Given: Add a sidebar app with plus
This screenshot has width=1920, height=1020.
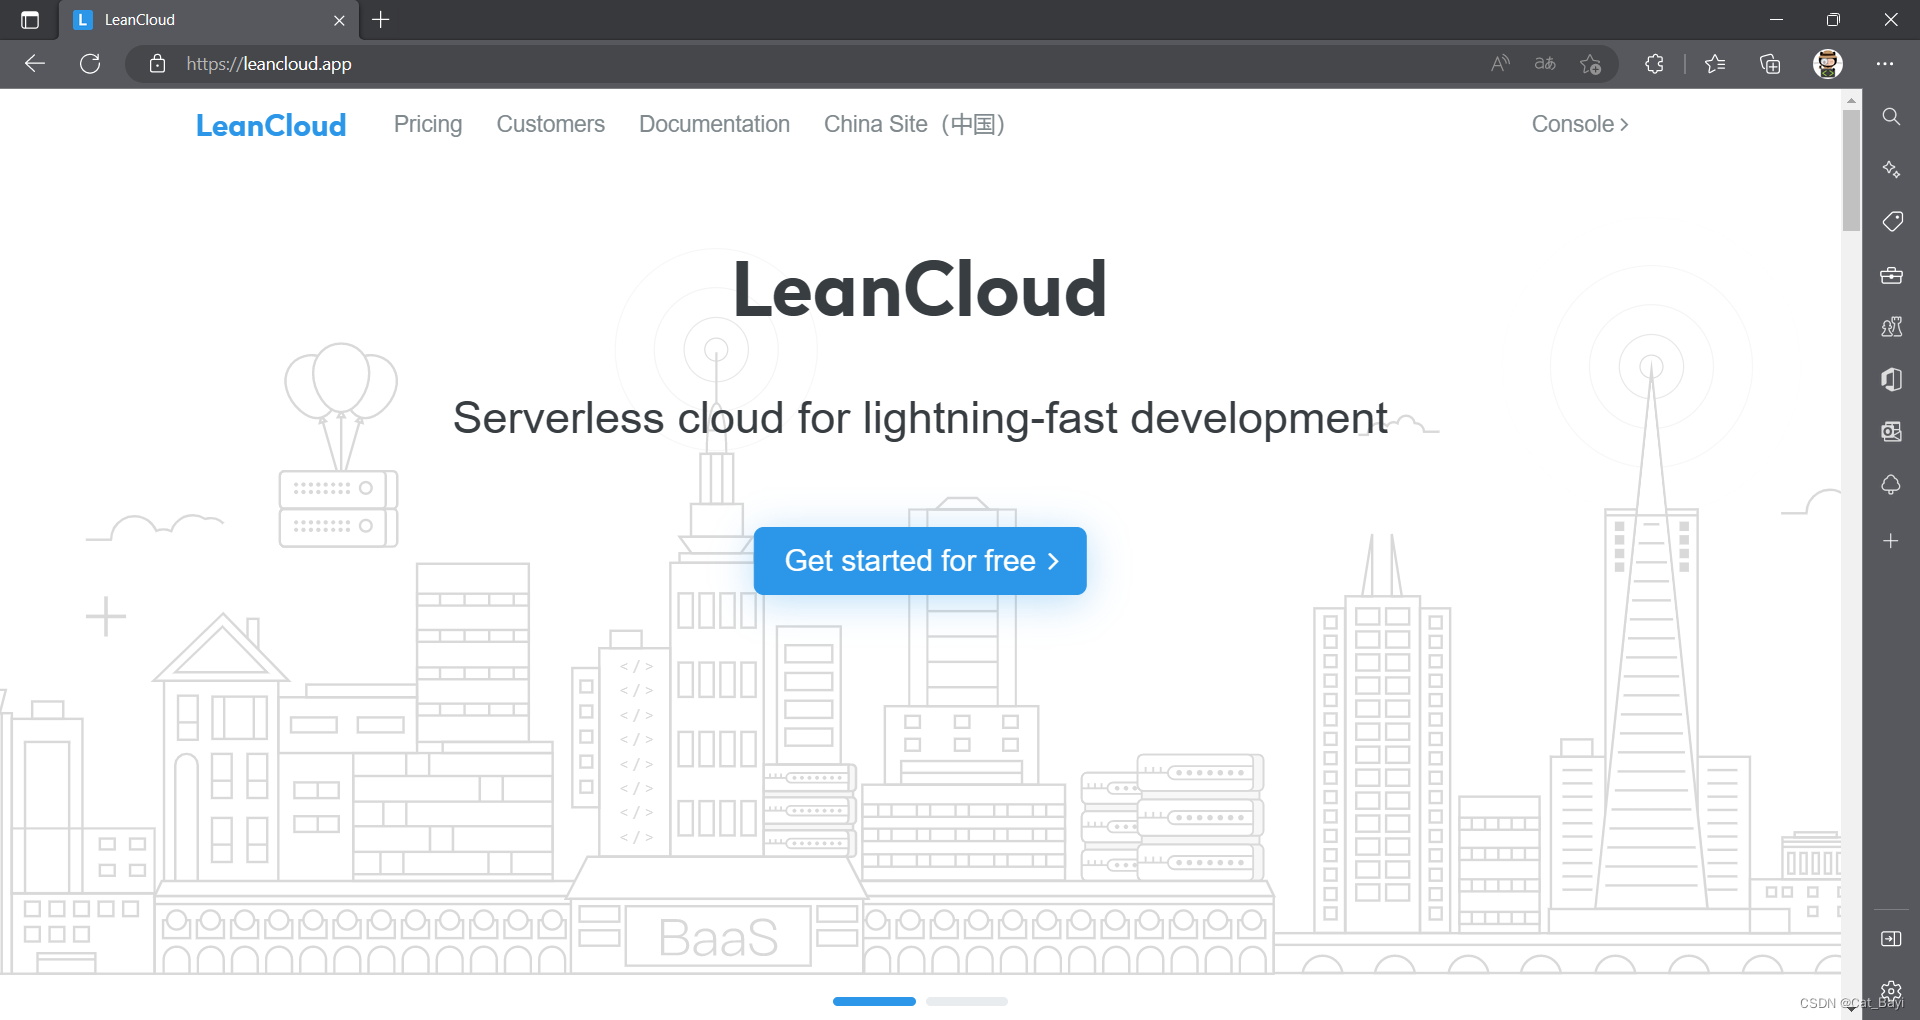Looking at the screenshot, I should pos(1891,541).
